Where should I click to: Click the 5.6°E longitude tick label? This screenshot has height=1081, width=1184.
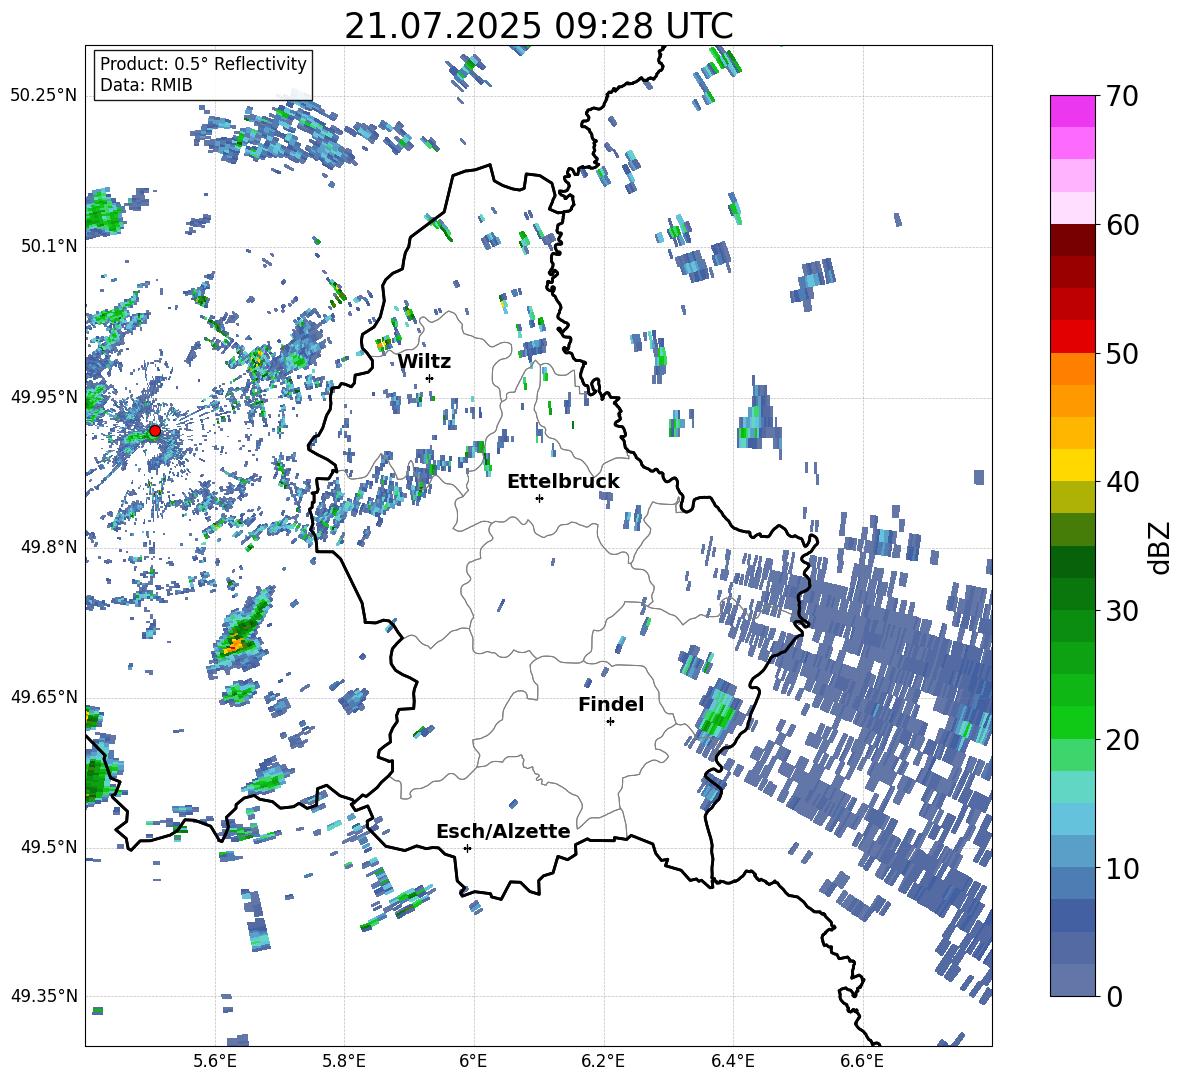(215, 1062)
